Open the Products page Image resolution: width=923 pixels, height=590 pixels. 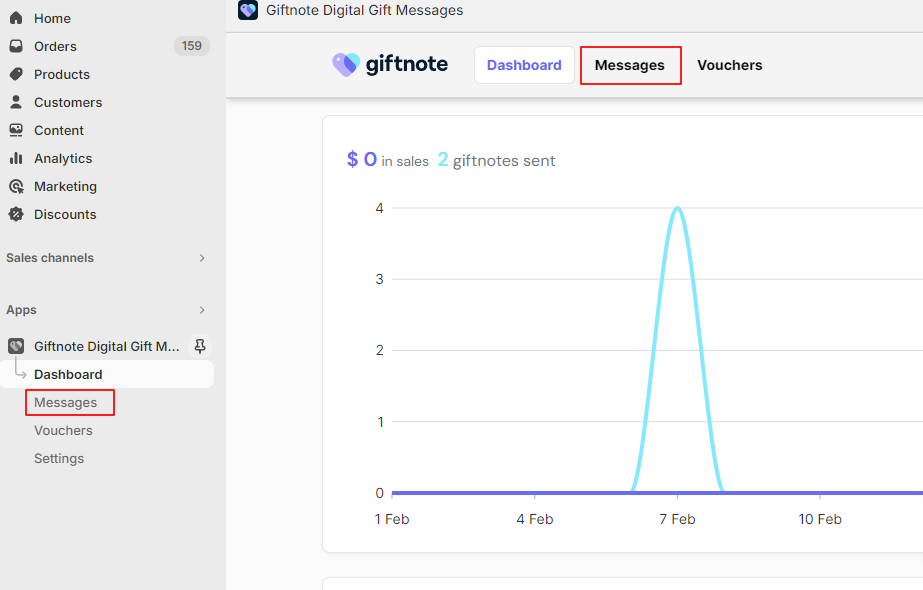click(62, 74)
